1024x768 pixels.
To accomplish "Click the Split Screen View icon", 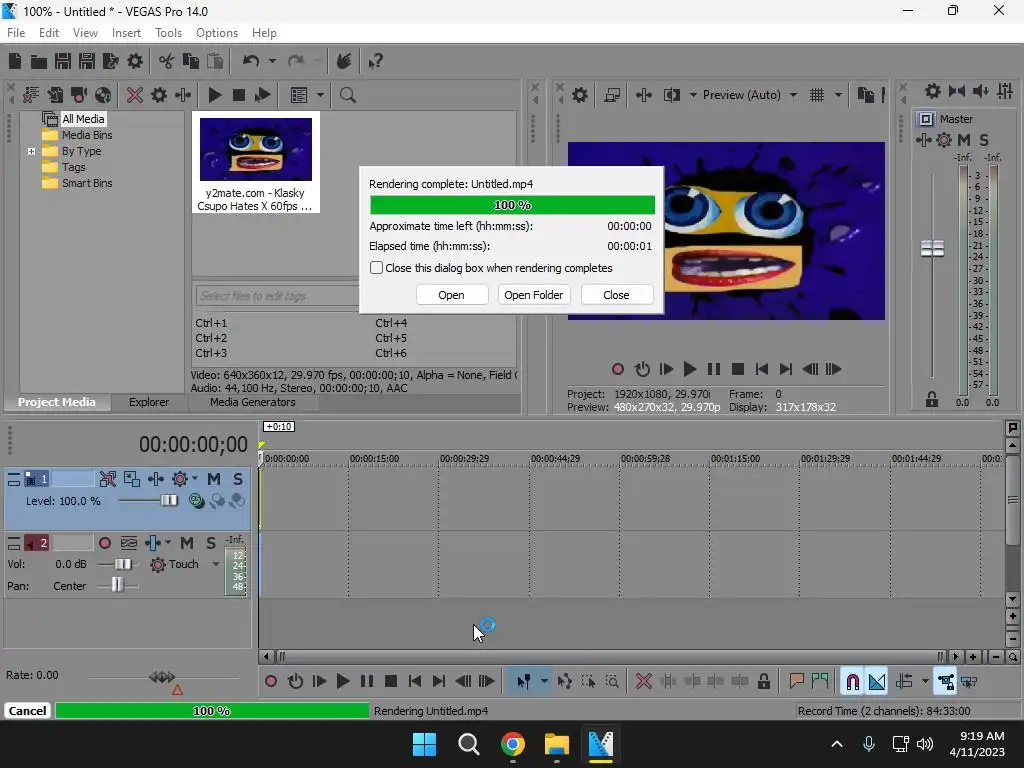I will click(x=671, y=95).
